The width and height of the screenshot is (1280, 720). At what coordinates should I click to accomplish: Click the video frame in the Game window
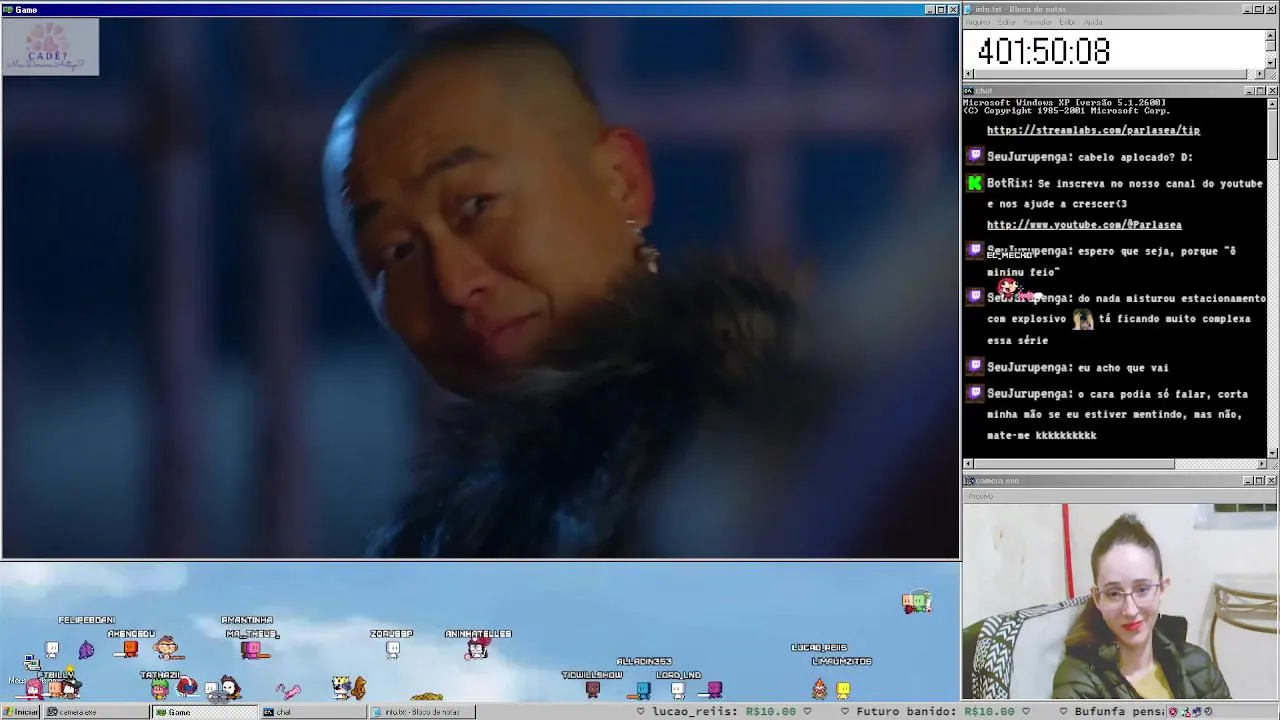pos(480,288)
